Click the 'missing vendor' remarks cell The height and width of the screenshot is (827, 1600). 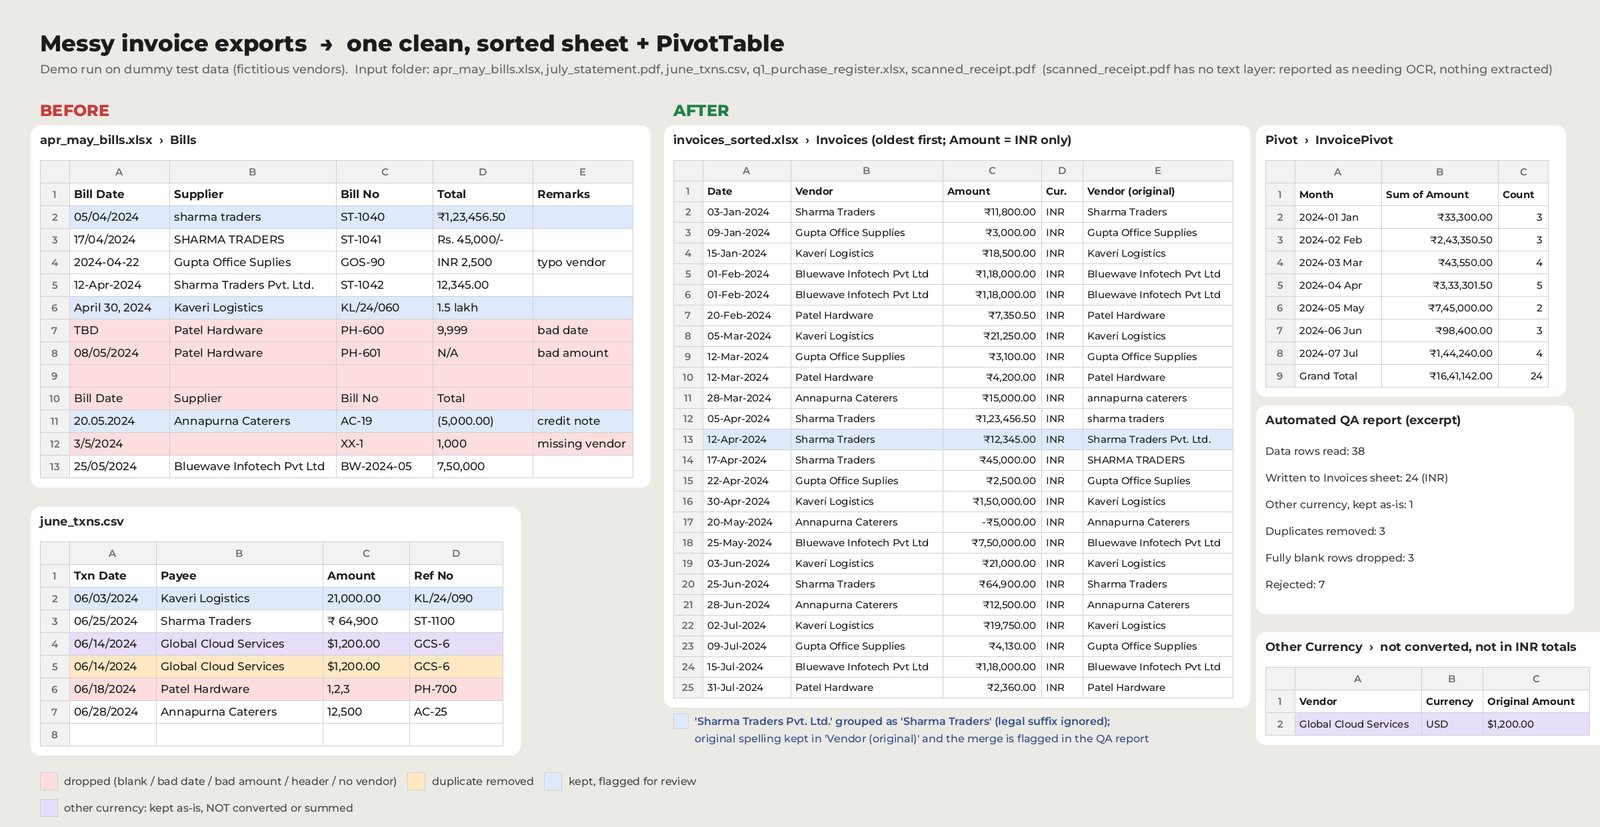click(583, 444)
